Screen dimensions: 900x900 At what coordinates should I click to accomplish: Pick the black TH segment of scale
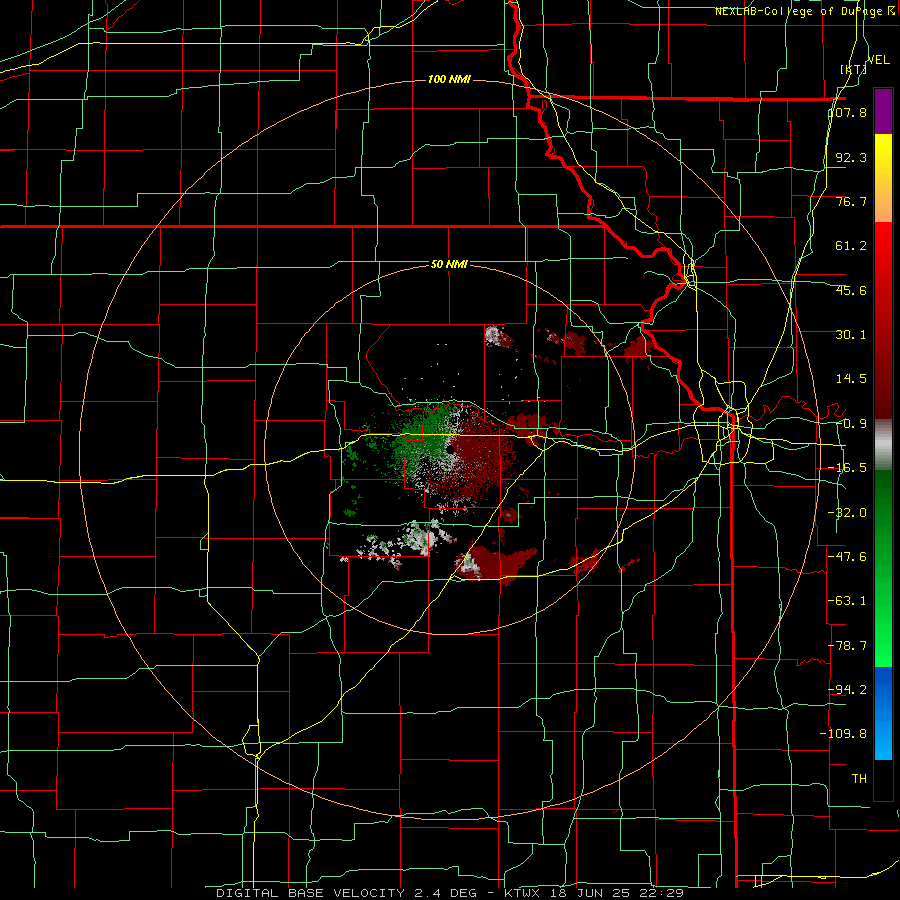coord(883,779)
